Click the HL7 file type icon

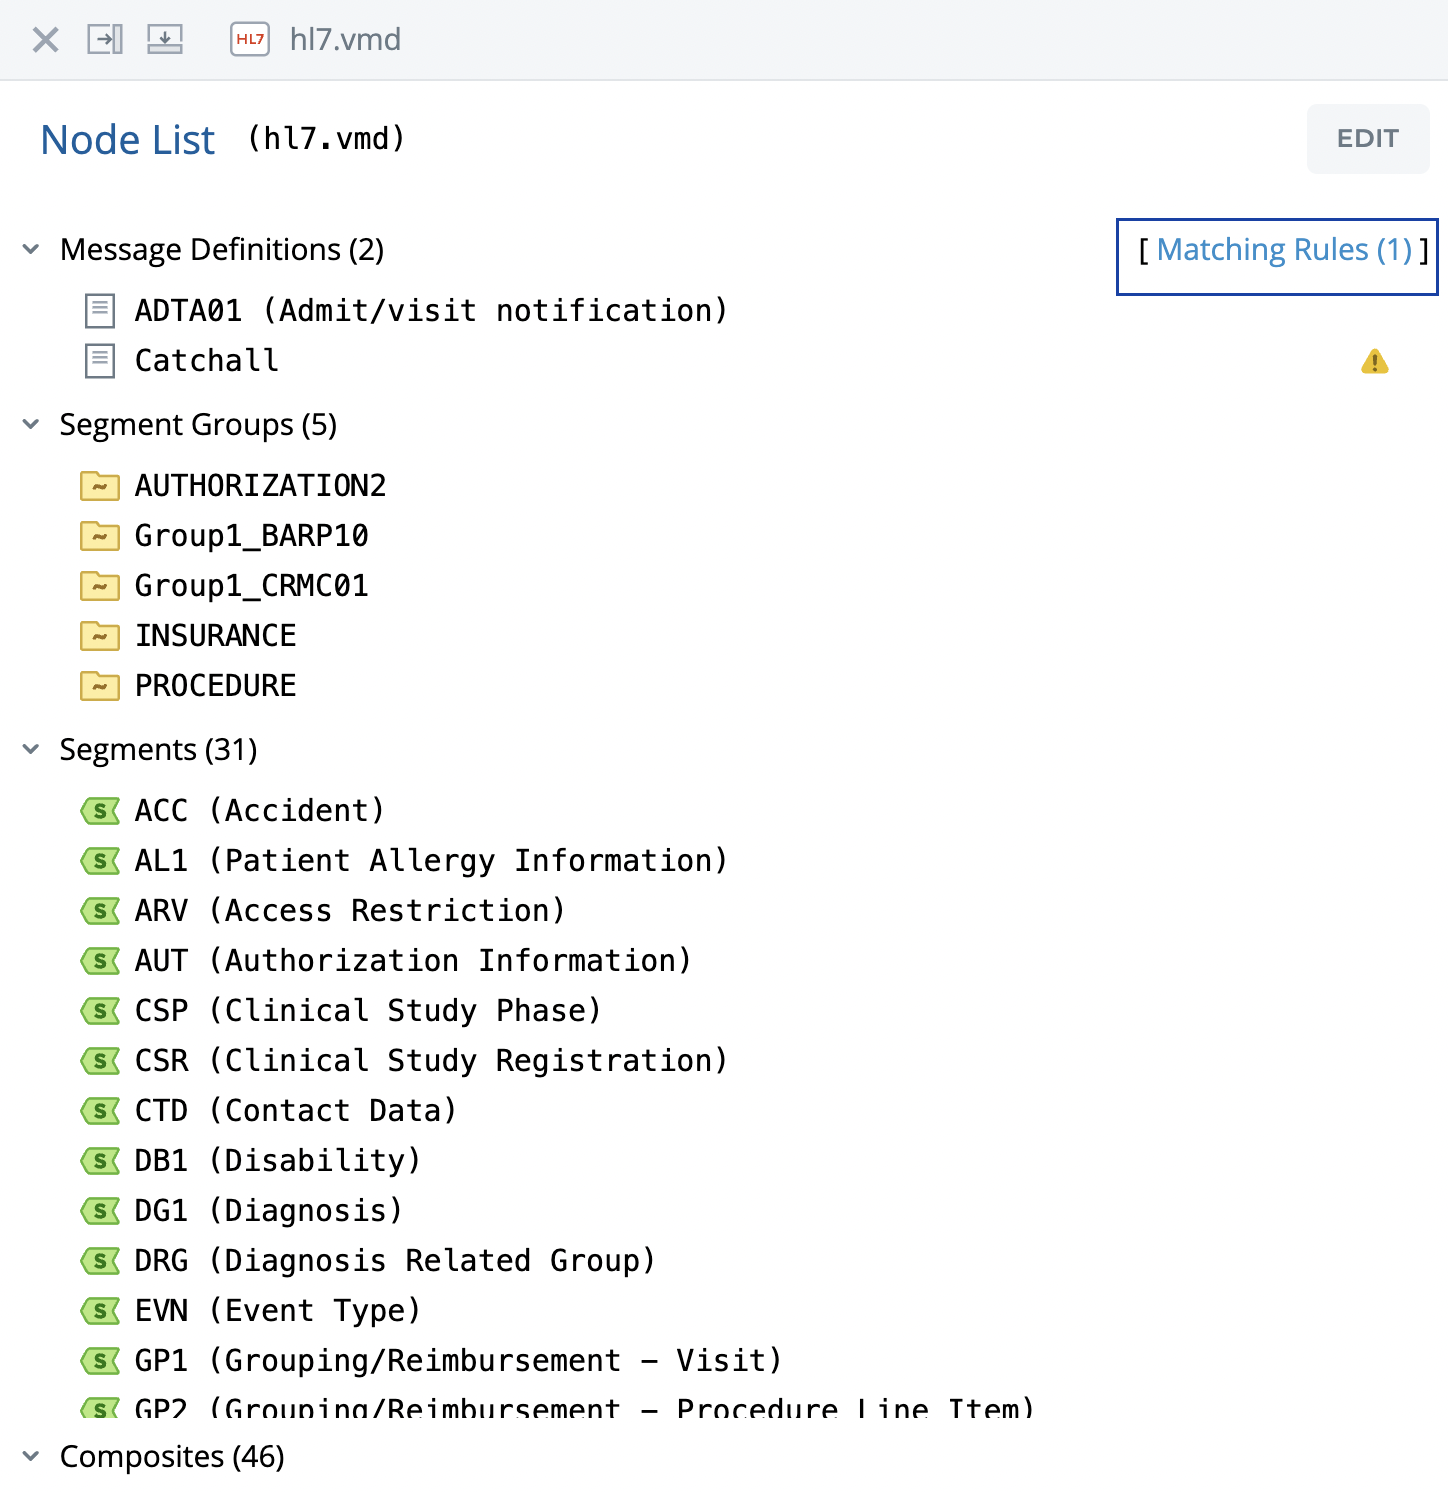pyautogui.click(x=250, y=40)
